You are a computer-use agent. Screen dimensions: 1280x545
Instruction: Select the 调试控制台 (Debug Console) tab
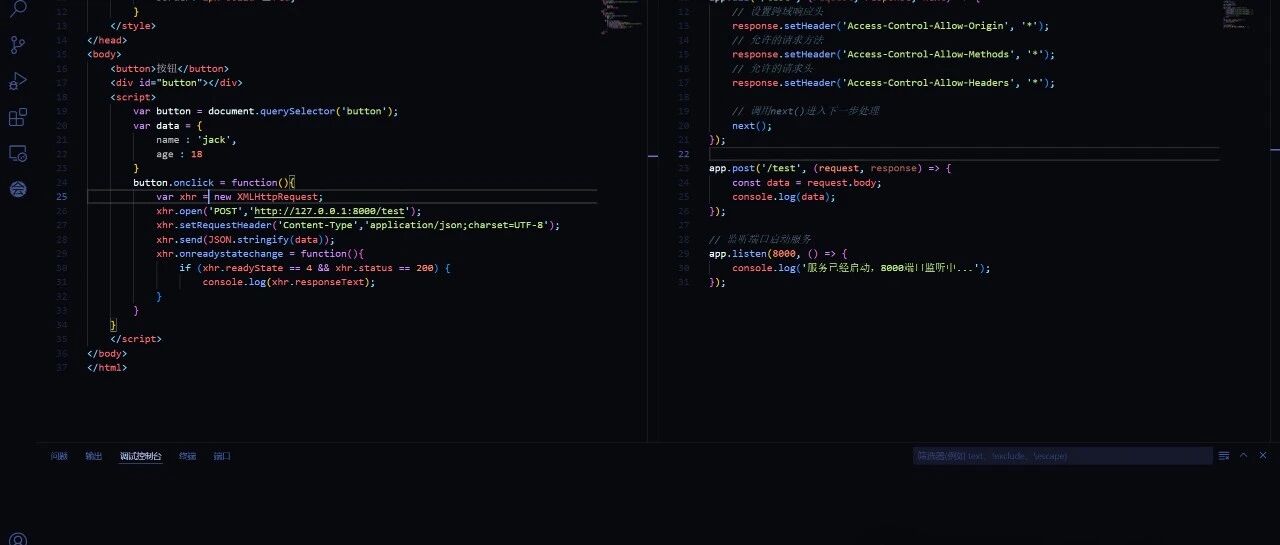tap(140, 456)
